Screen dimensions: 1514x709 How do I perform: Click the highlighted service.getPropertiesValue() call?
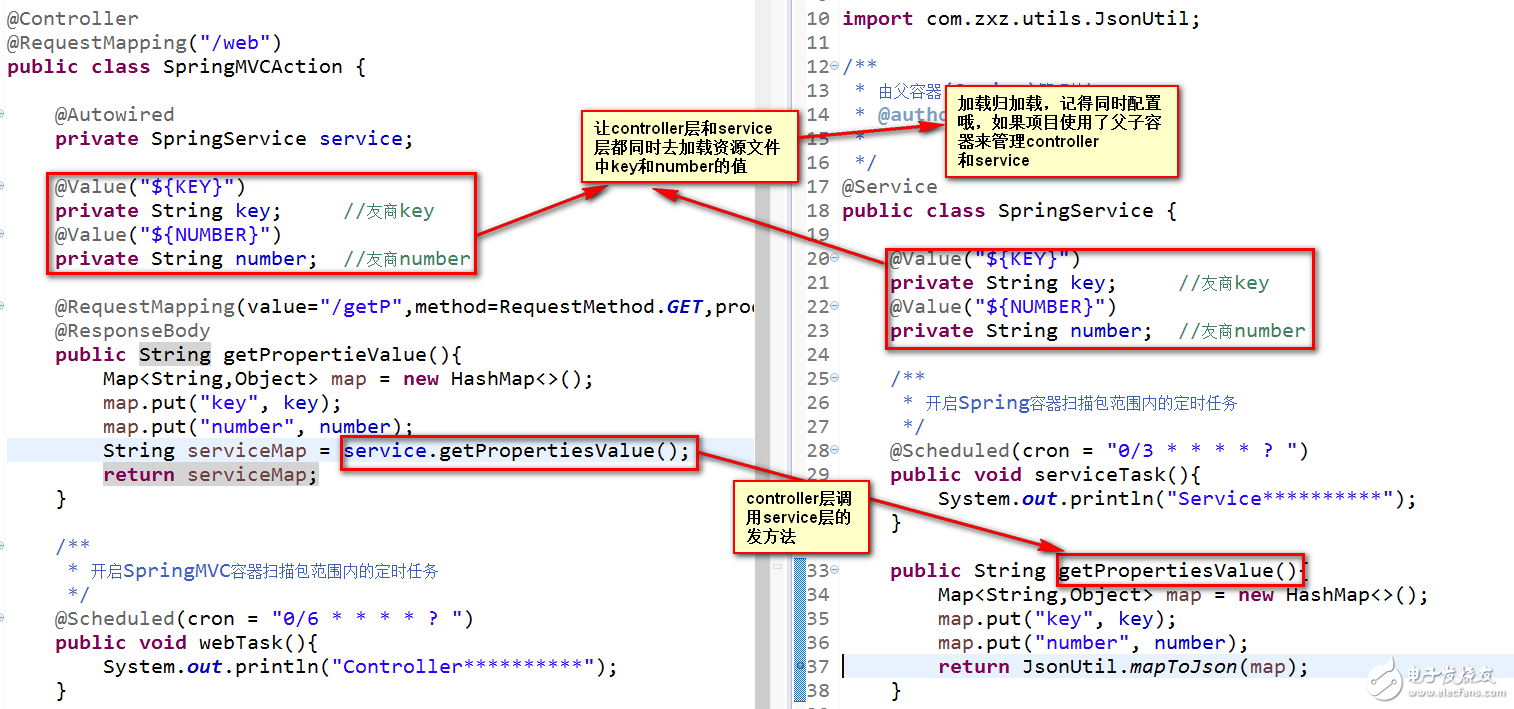(x=516, y=451)
